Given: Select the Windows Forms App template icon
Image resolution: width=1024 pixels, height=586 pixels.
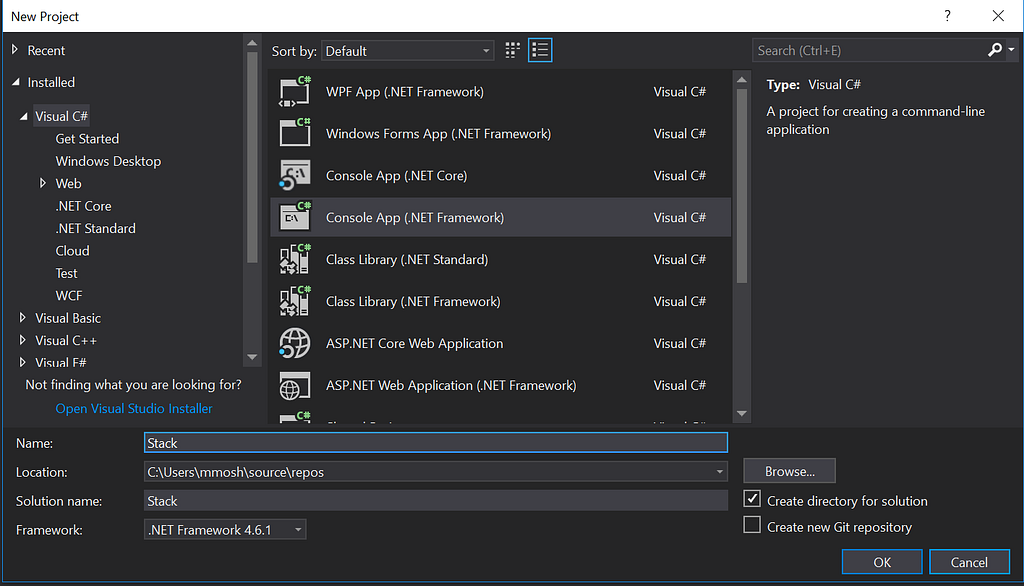Looking at the screenshot, I should [295, 133].
